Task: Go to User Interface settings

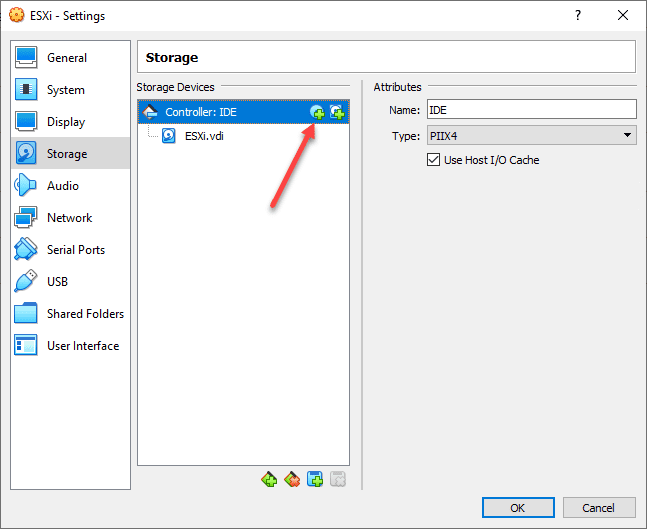Action: (x=71, y=345)
